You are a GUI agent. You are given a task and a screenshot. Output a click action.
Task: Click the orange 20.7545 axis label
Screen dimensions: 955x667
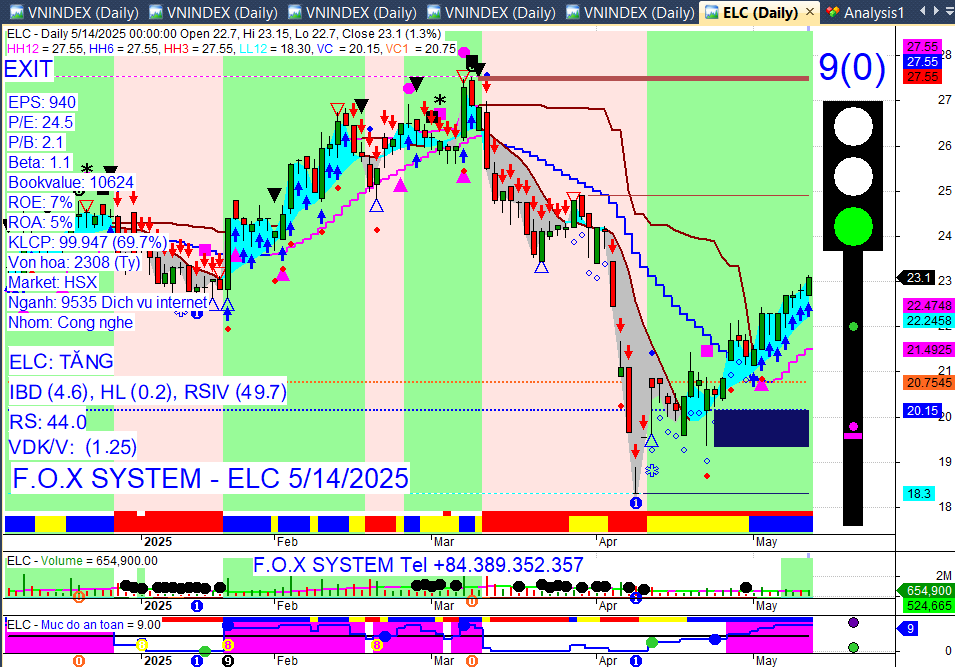(x=928, y=383)
